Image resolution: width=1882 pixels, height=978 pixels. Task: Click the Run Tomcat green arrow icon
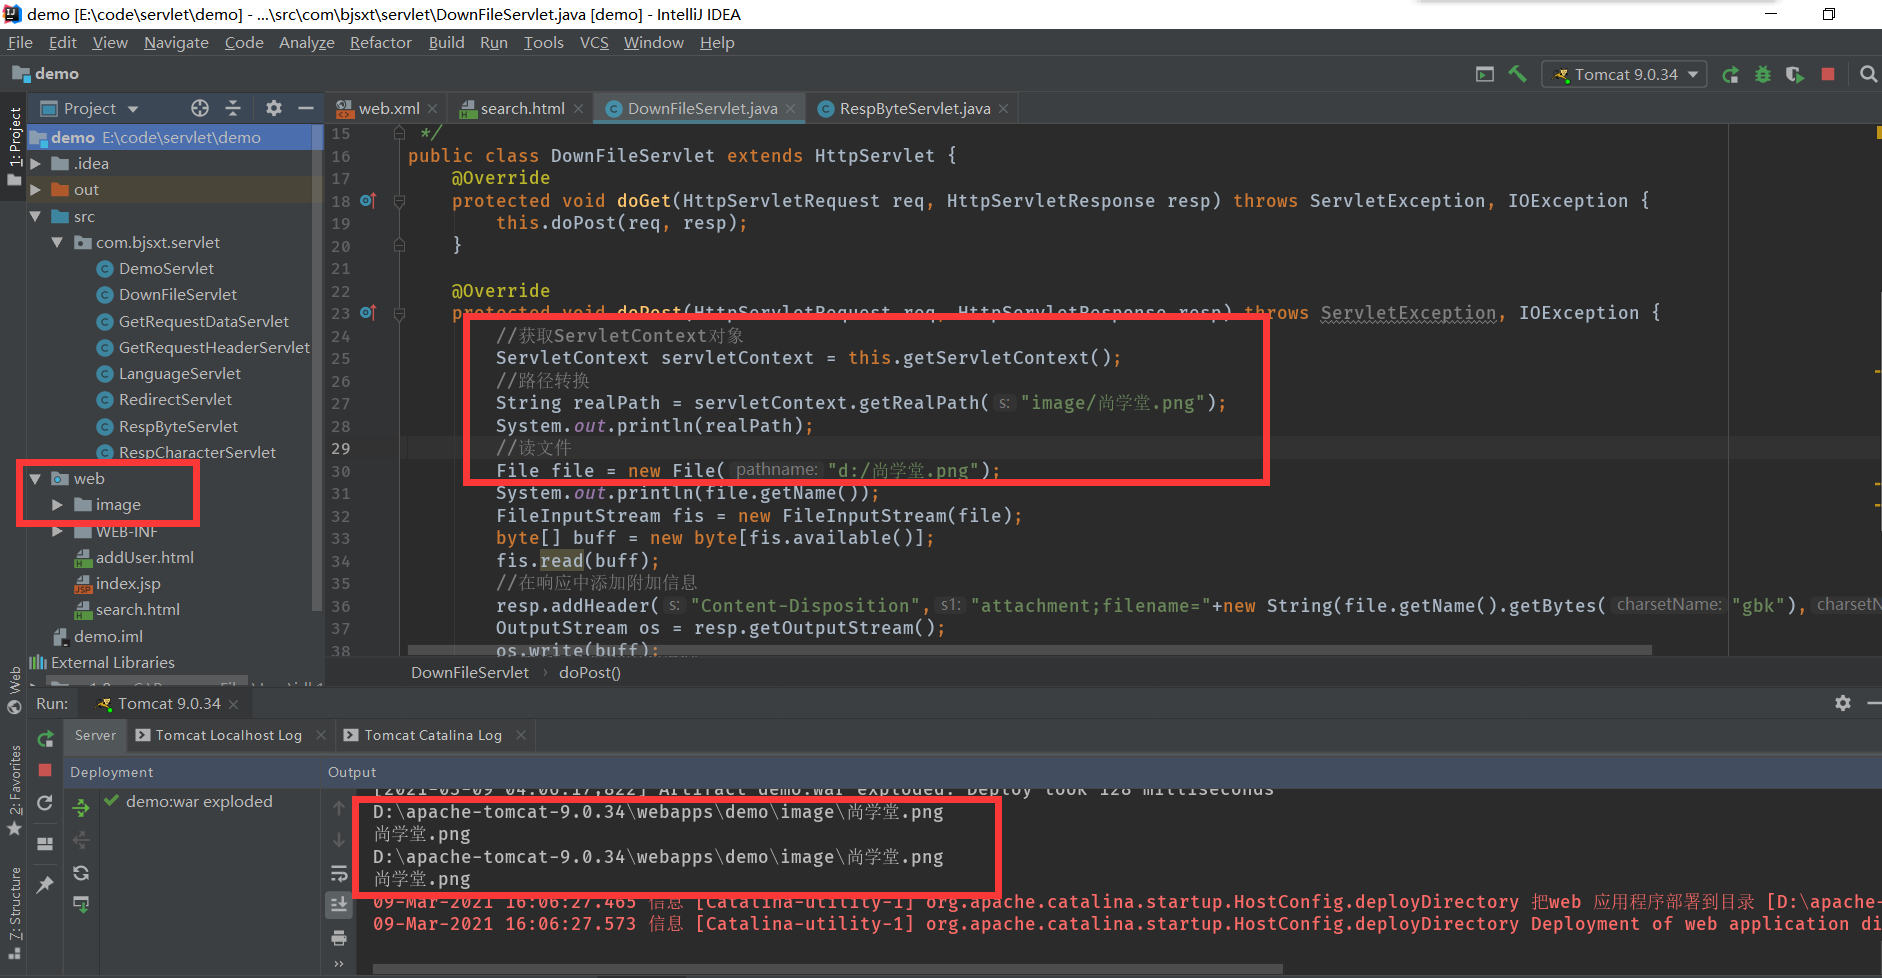tap(1730, 74)
